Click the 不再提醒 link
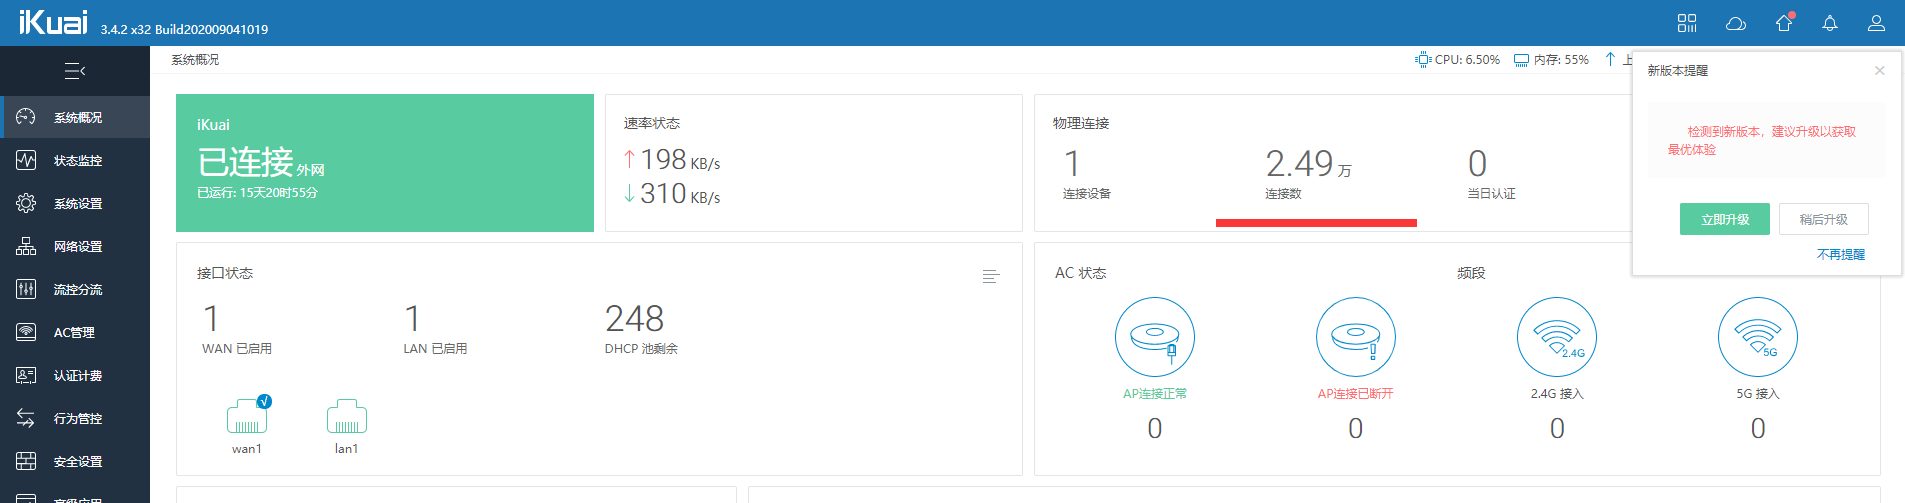1905x503 pixels. pos(1841,255)
